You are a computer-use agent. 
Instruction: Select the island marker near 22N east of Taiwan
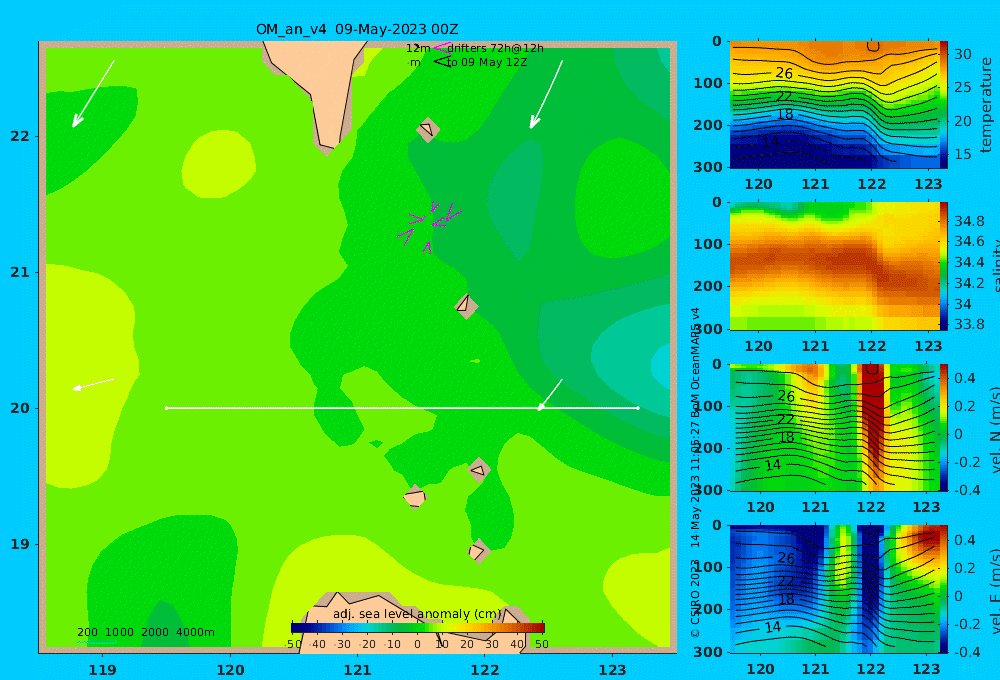[428, 129]
